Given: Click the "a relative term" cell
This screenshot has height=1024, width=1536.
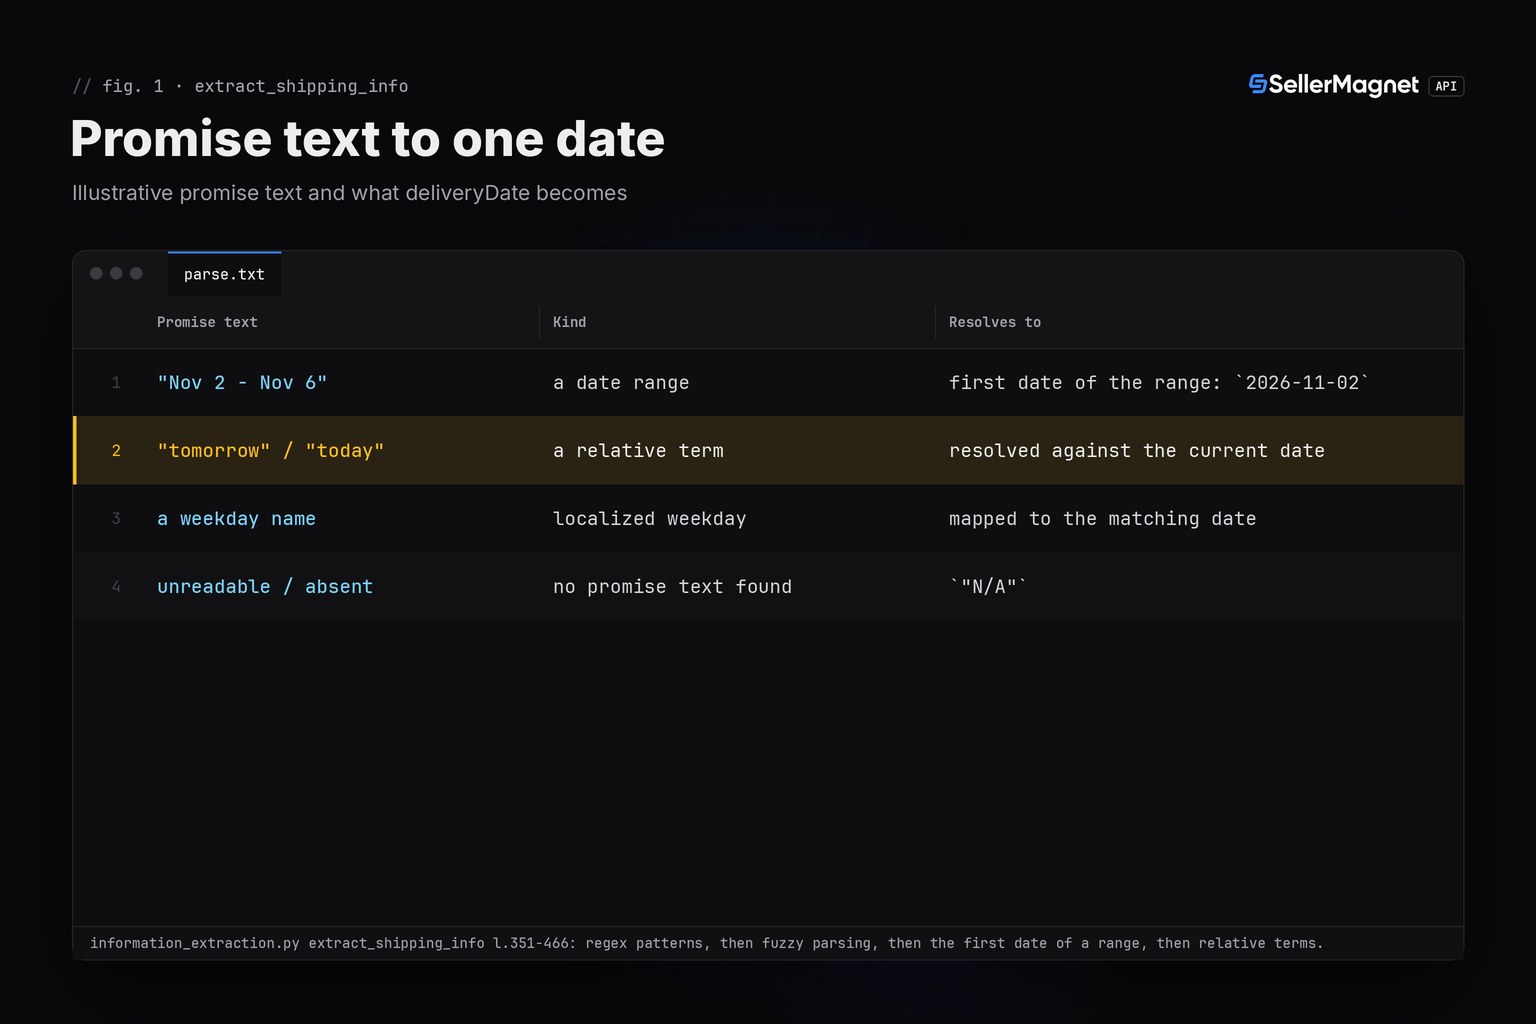Looking at the screenshot, I should [638, 451].
